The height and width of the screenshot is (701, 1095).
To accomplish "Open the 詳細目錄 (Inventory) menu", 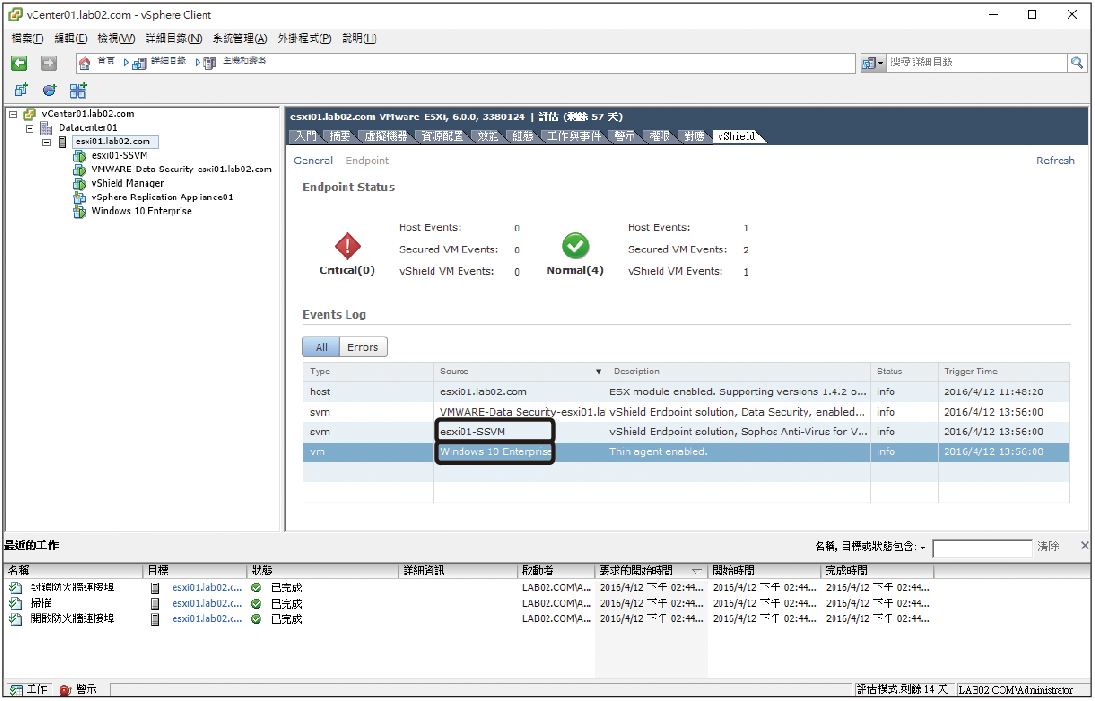I will tap(174, 38).
